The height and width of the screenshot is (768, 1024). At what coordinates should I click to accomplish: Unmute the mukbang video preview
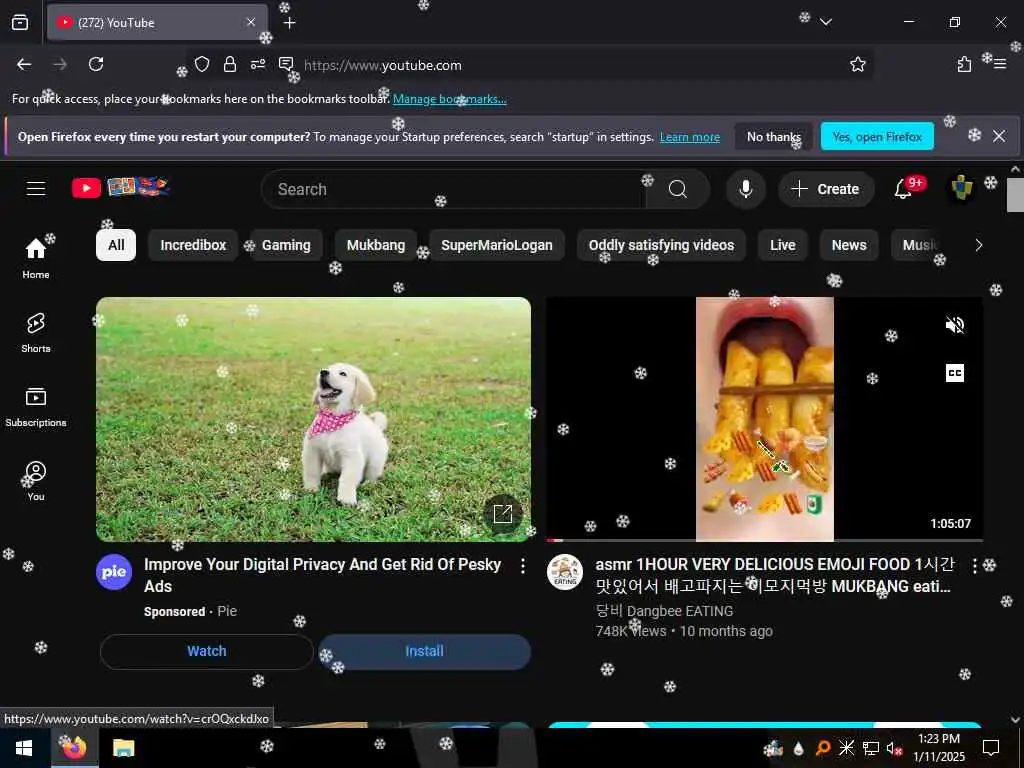coord(955,325)
